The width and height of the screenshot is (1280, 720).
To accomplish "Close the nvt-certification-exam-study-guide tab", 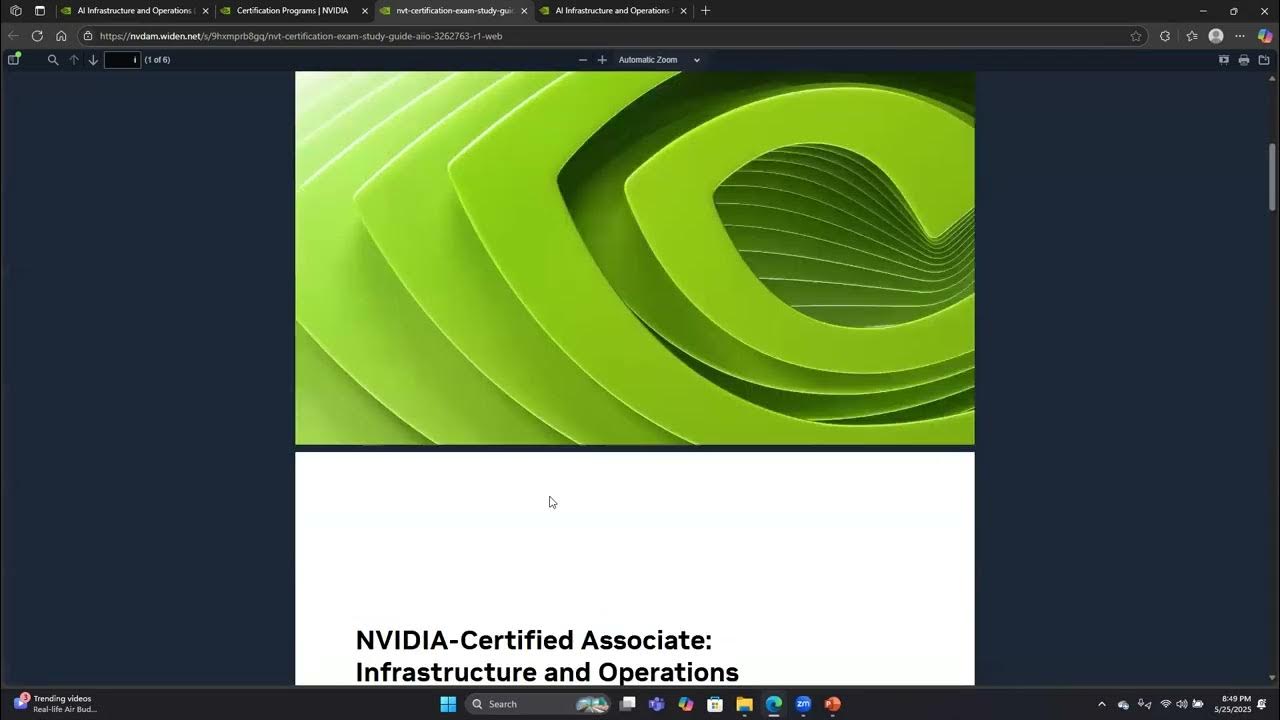I will click(524, 11).
